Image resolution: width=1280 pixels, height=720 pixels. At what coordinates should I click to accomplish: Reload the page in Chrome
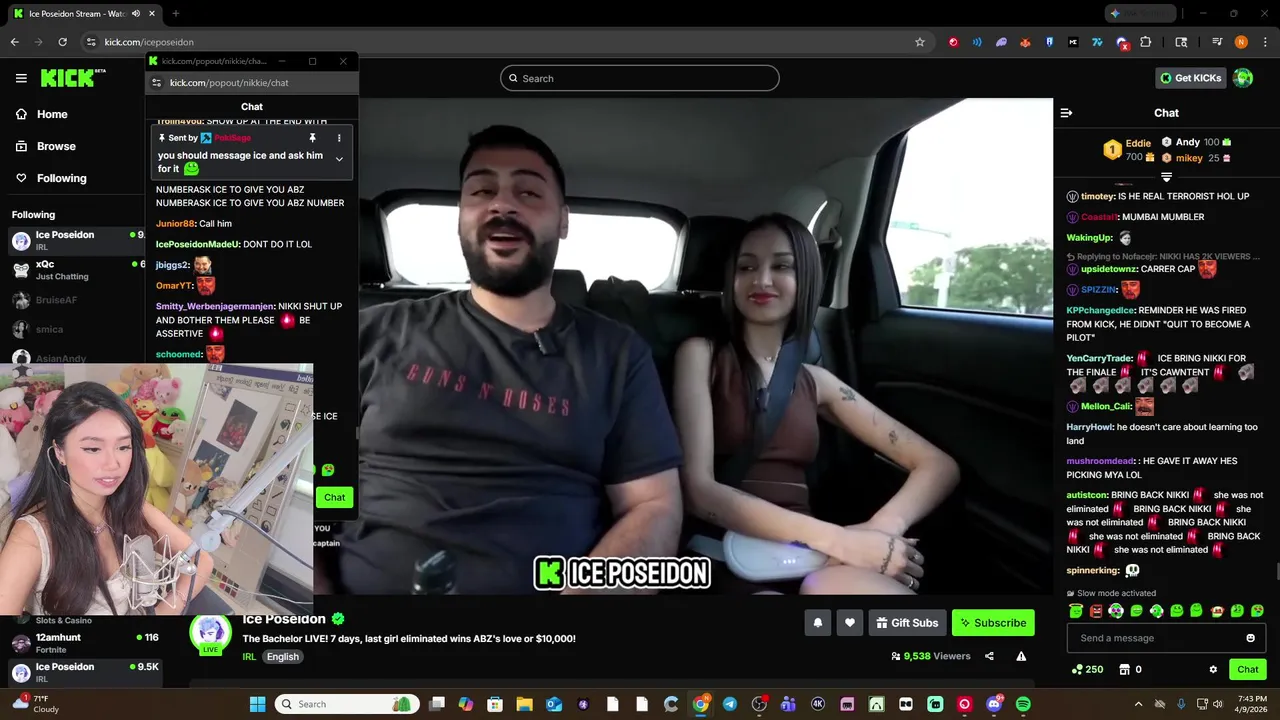(x=62, y=42)
